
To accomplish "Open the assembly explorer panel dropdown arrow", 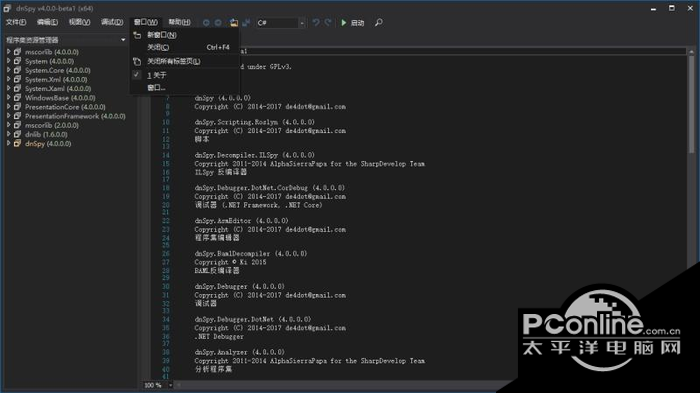I will coord(123,40).
